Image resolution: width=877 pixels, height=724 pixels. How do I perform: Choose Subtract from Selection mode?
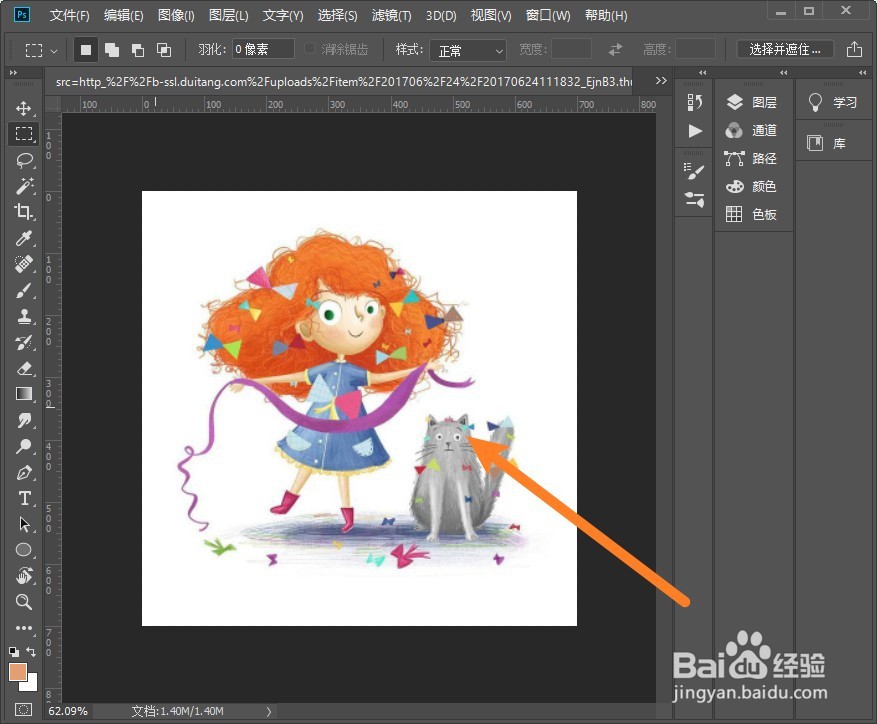tap(138, 50)
